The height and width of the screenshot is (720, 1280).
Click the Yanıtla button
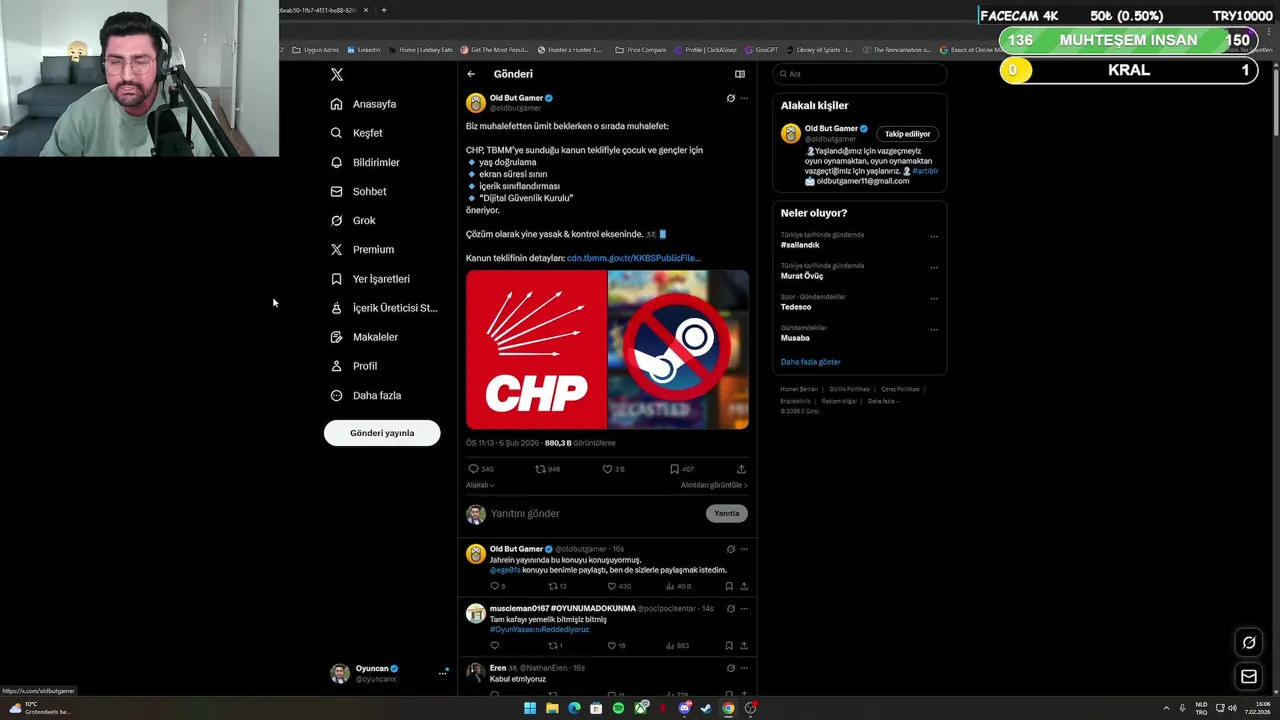(727, 514)
